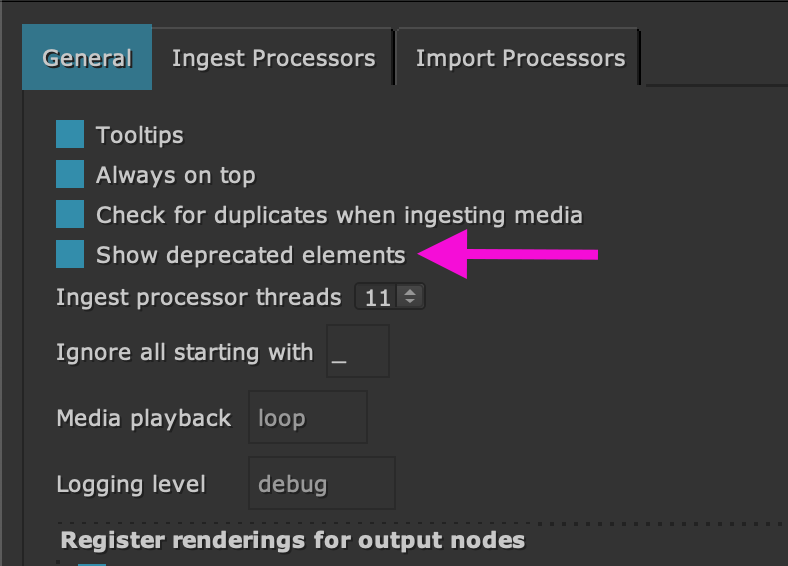The height and width of the screenshot is (566, 788).
Task: Uncheck the Show deprecated elements box
Action: point(70,255)
